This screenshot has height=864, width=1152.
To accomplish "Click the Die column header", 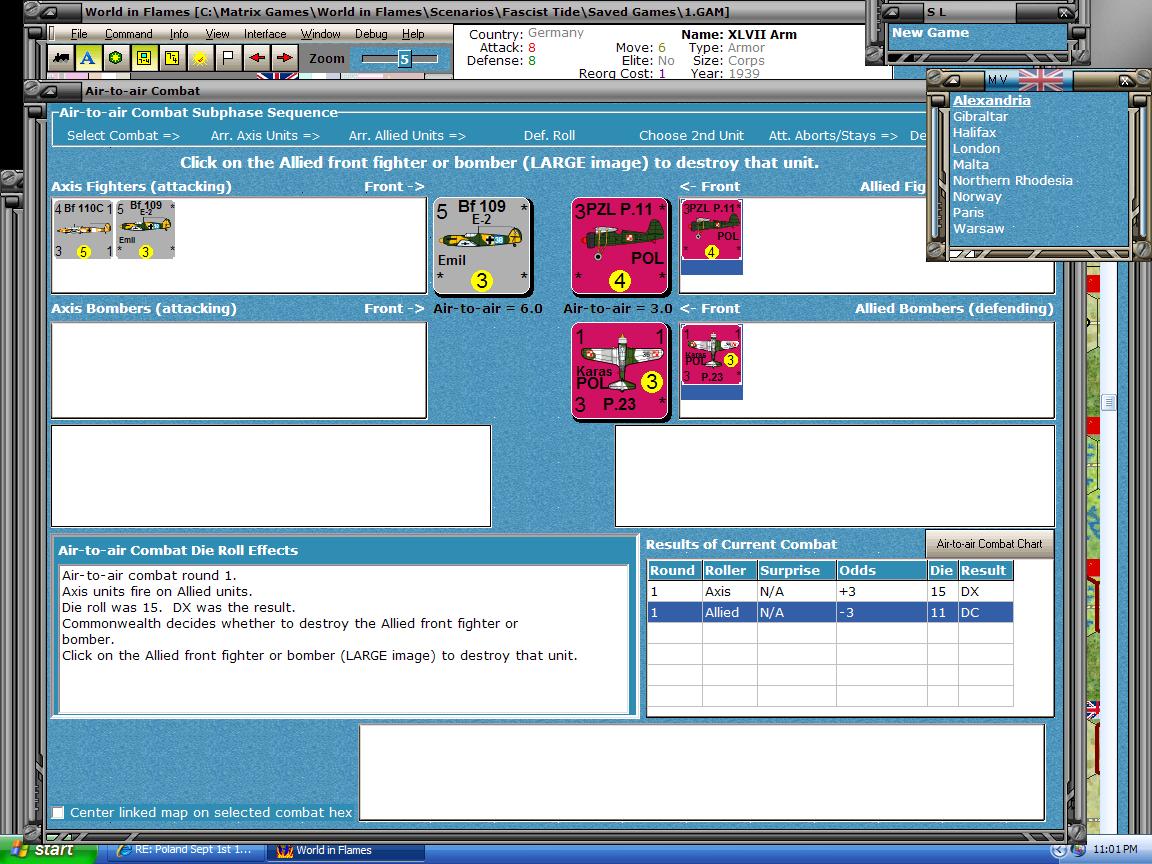I will click(x=942, y=571).
